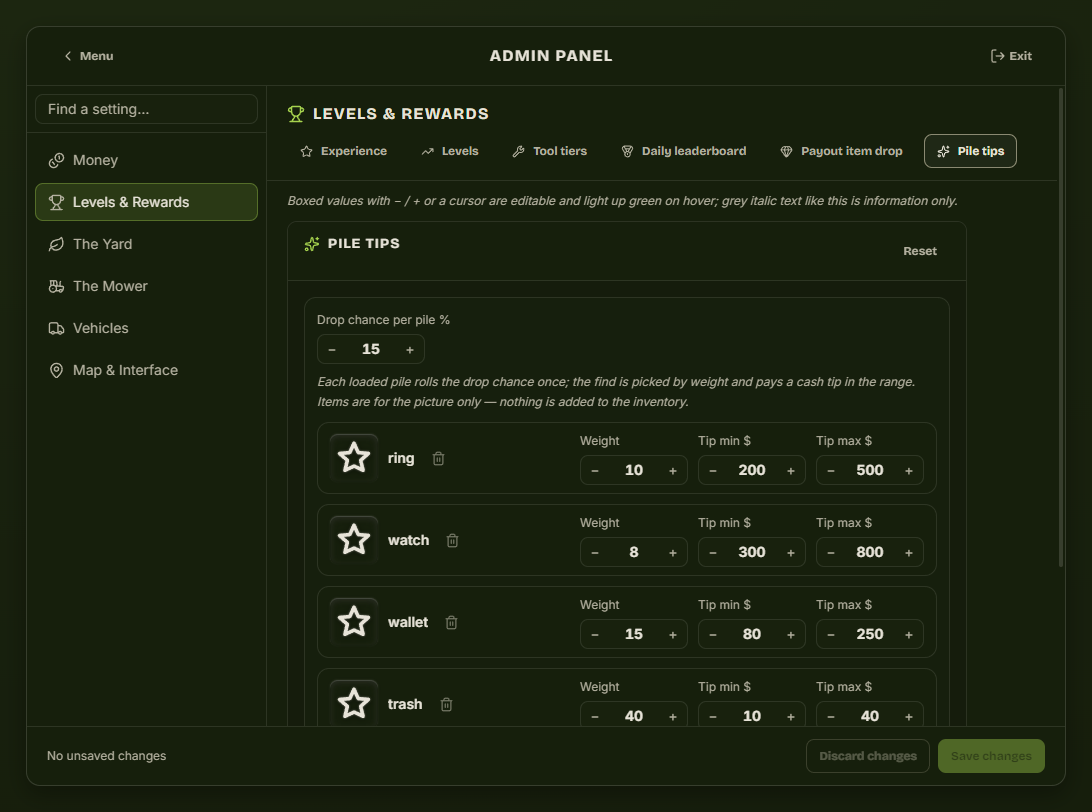Open the Tool tiers tab
Image resolution: width=1092 pixels, height=812 pixels.
(x=549, y=151)
